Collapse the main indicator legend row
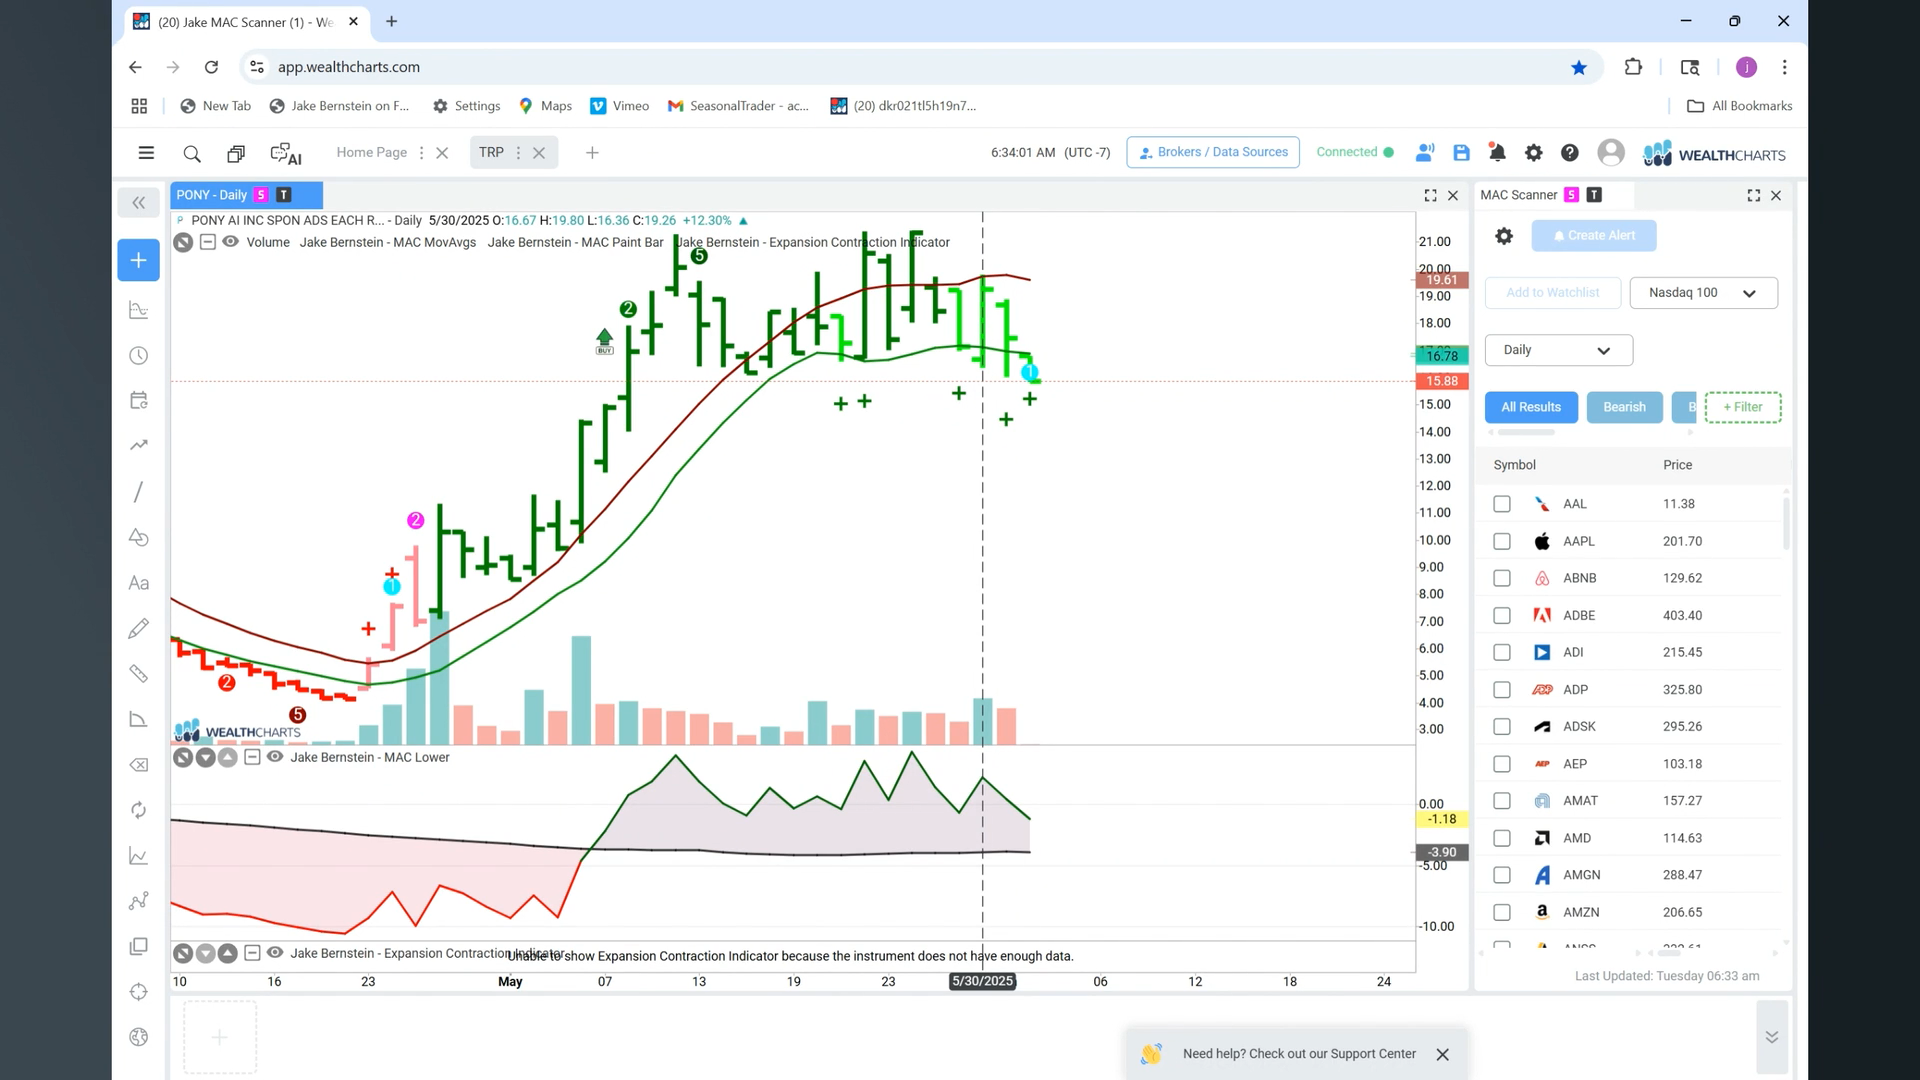Screen dimensions: 1920x1080 tap(207, 242)
